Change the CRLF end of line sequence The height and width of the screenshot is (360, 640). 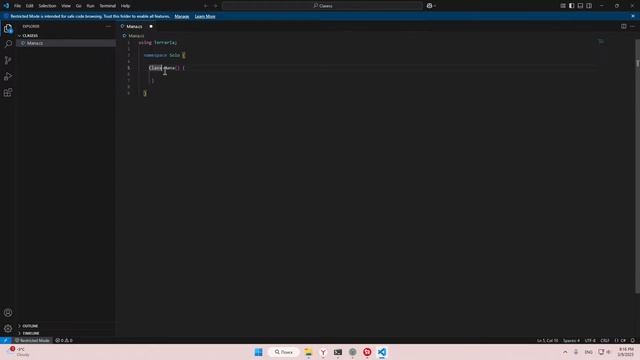point(604,340)
